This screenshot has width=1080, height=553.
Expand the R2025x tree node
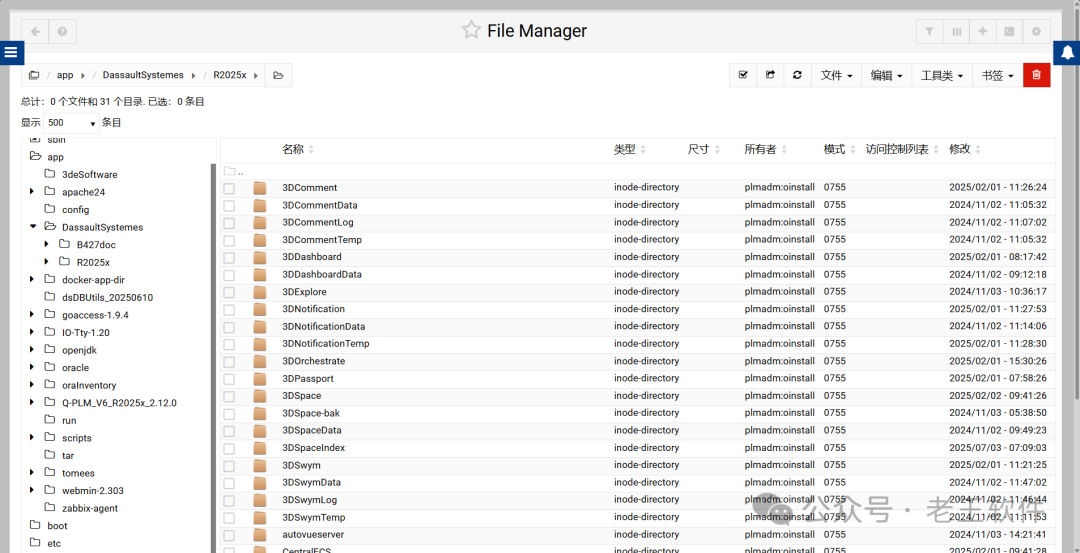click(x=47, y=262)
